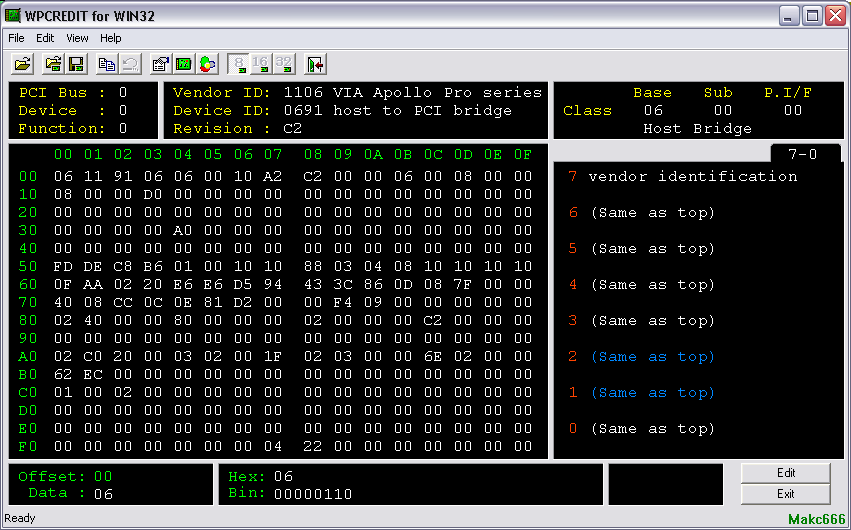The height and width of the screenshot is (530, 851).
Task: Select hex byte 04 in row F0
Action: pos(273,446)
